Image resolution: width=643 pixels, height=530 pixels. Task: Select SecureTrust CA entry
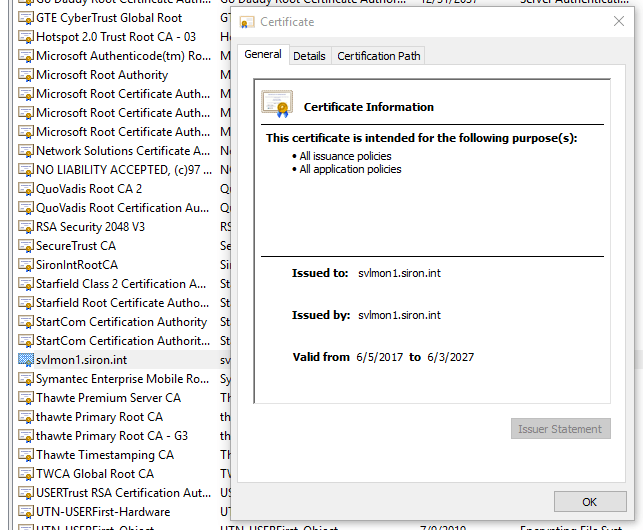pos(76,246)
